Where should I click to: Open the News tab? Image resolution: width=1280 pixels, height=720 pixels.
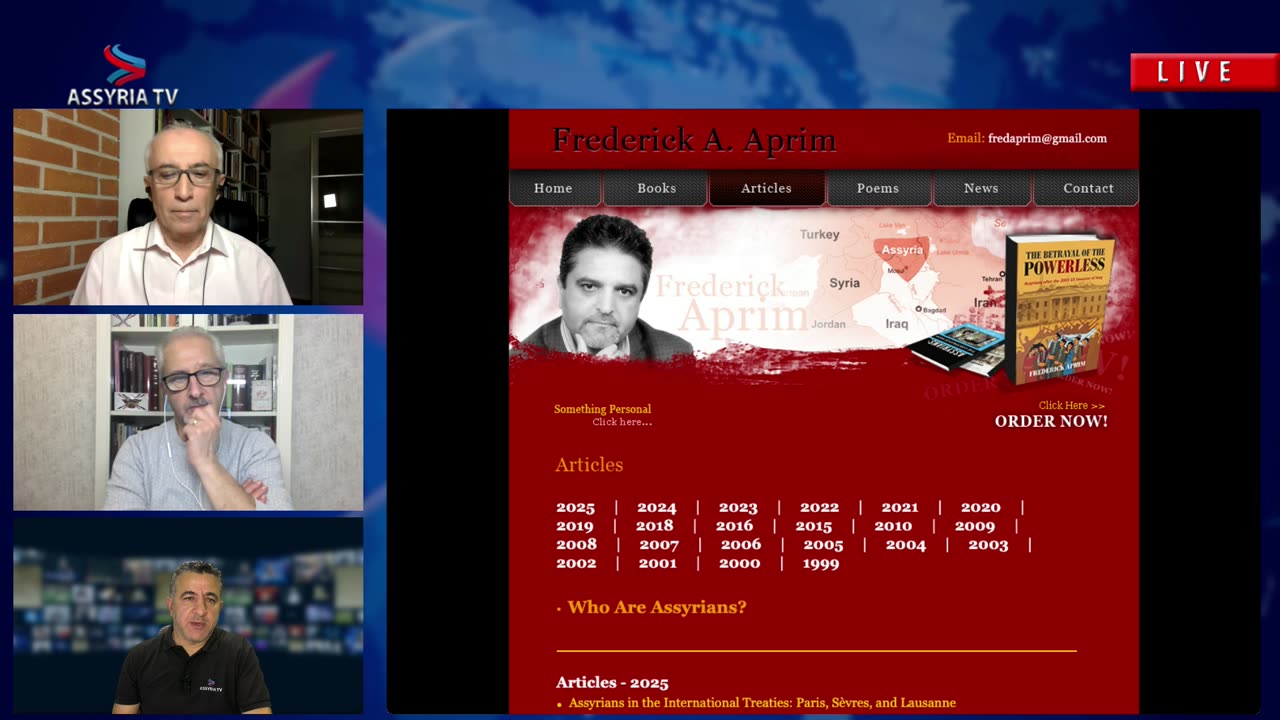pyautogui.click(x=981, y=188)
